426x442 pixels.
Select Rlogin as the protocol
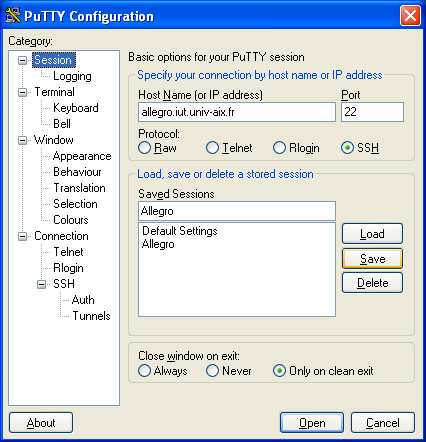pos(279,148)
